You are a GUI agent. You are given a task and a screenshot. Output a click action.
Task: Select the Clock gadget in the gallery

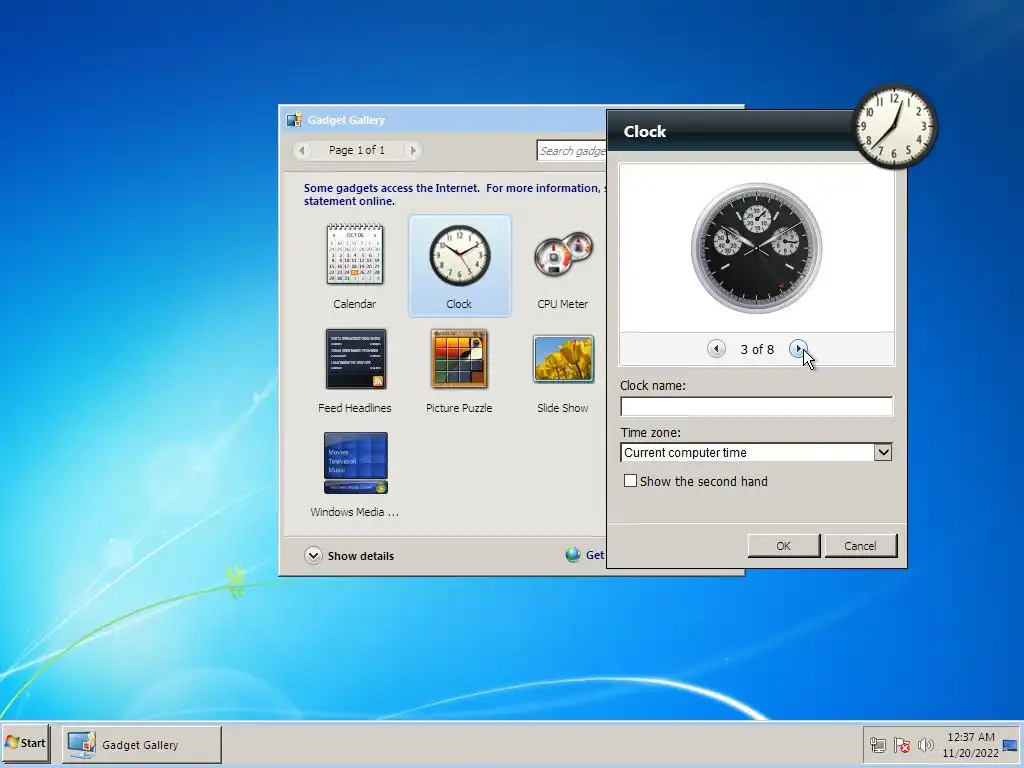[459, 266]
